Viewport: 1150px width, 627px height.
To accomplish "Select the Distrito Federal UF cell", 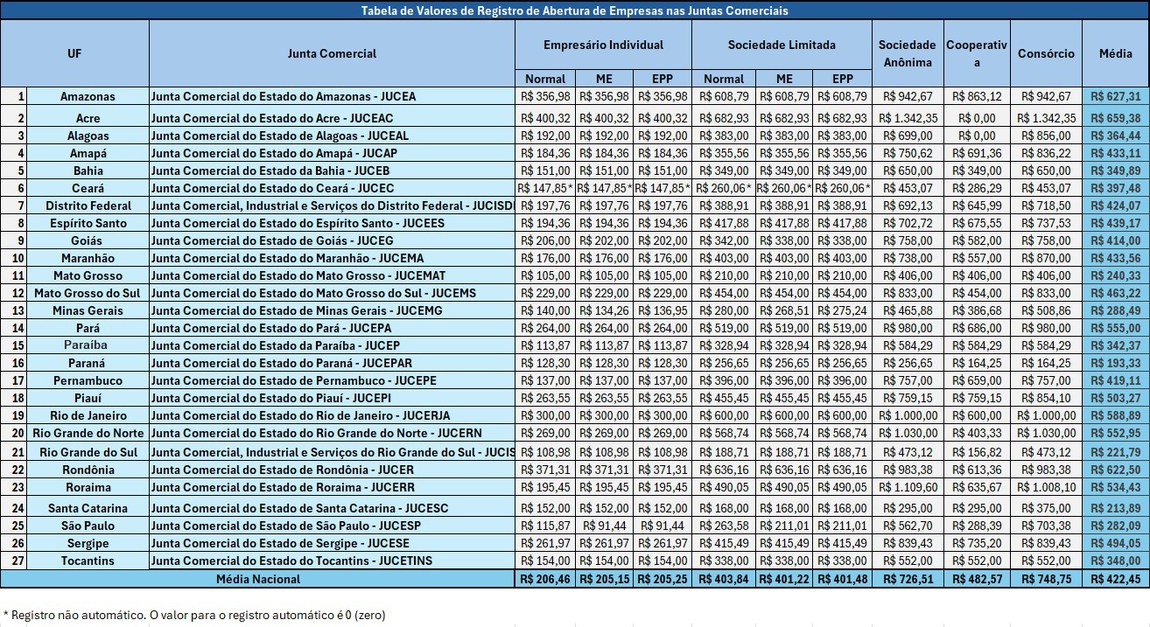I will click(88, 205).
